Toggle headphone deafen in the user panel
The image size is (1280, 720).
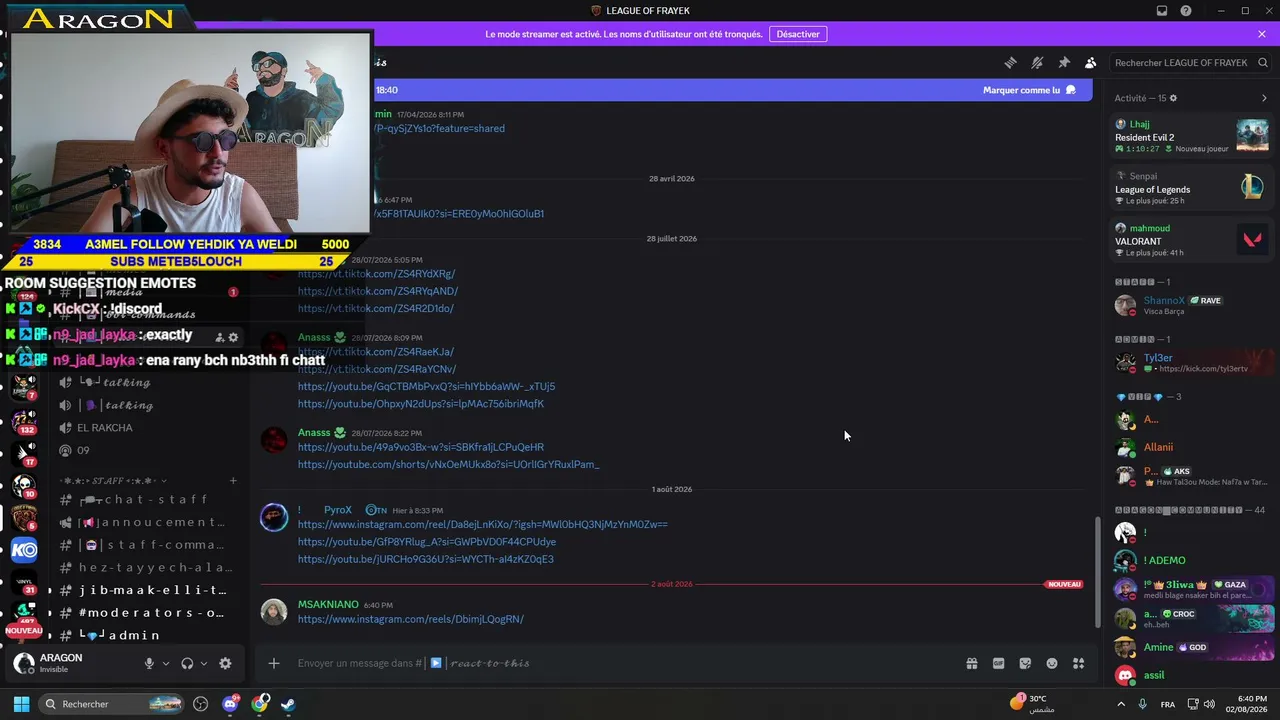pyautogui.click(x=187, y=663)
